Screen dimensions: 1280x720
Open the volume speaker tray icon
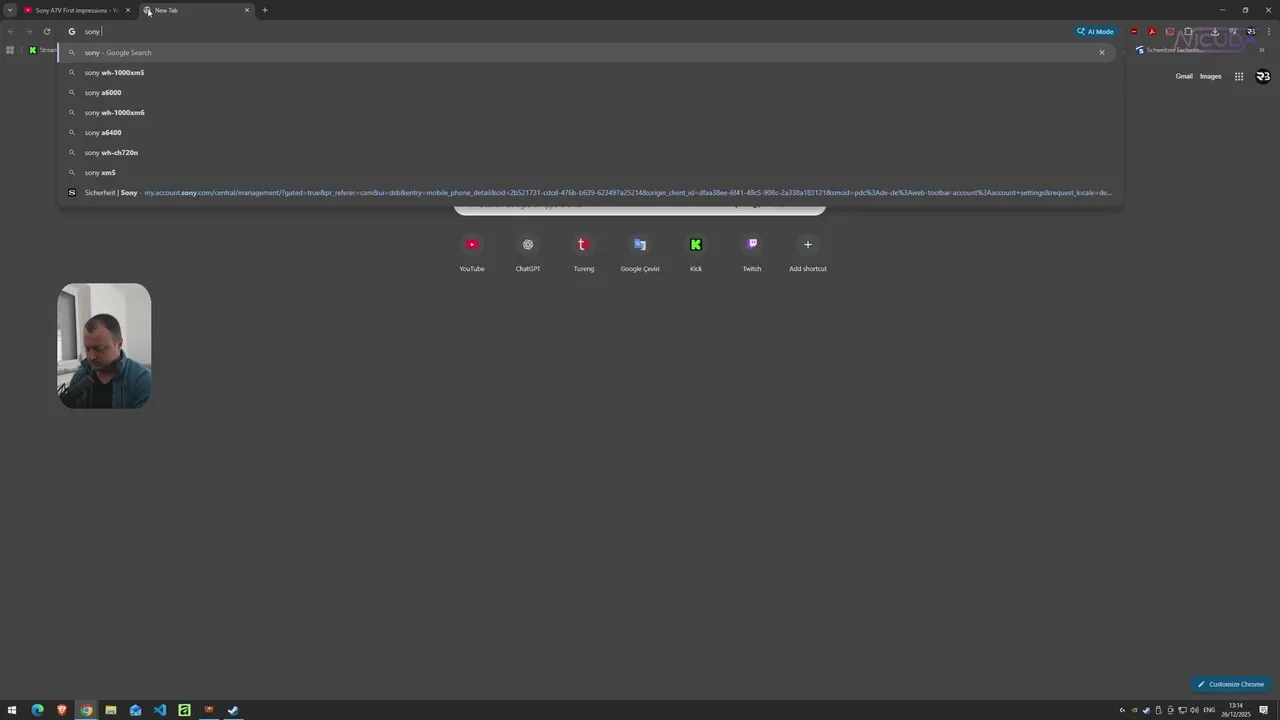coord(1194,710)
